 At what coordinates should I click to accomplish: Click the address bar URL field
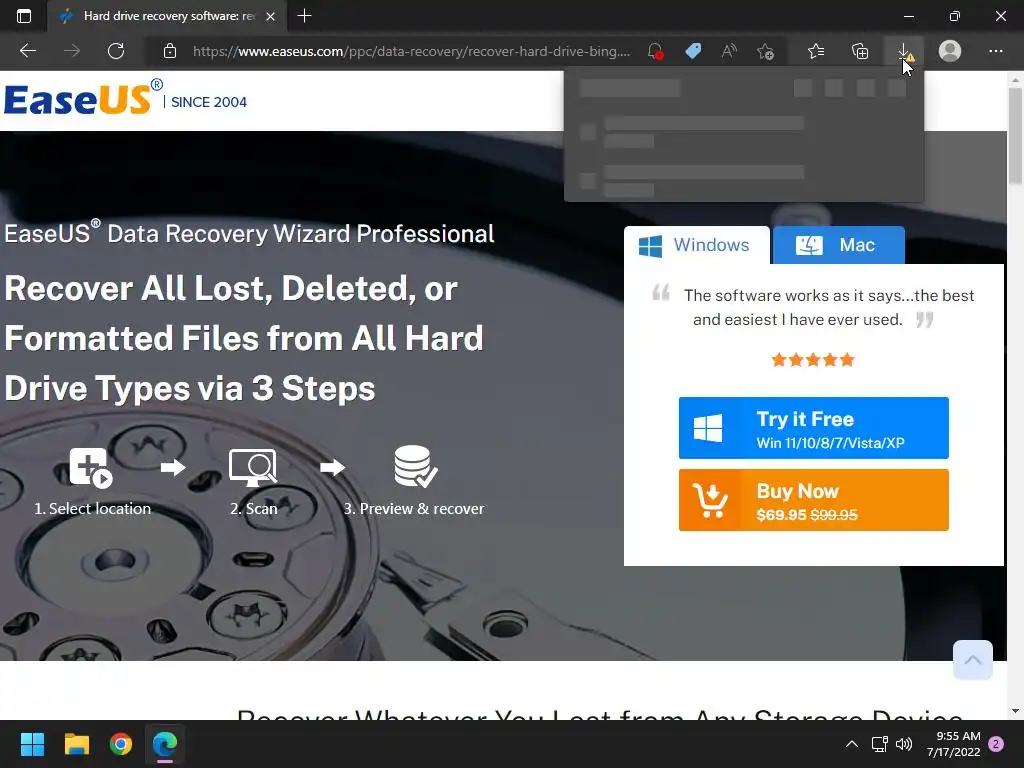[x=411, y=51]
